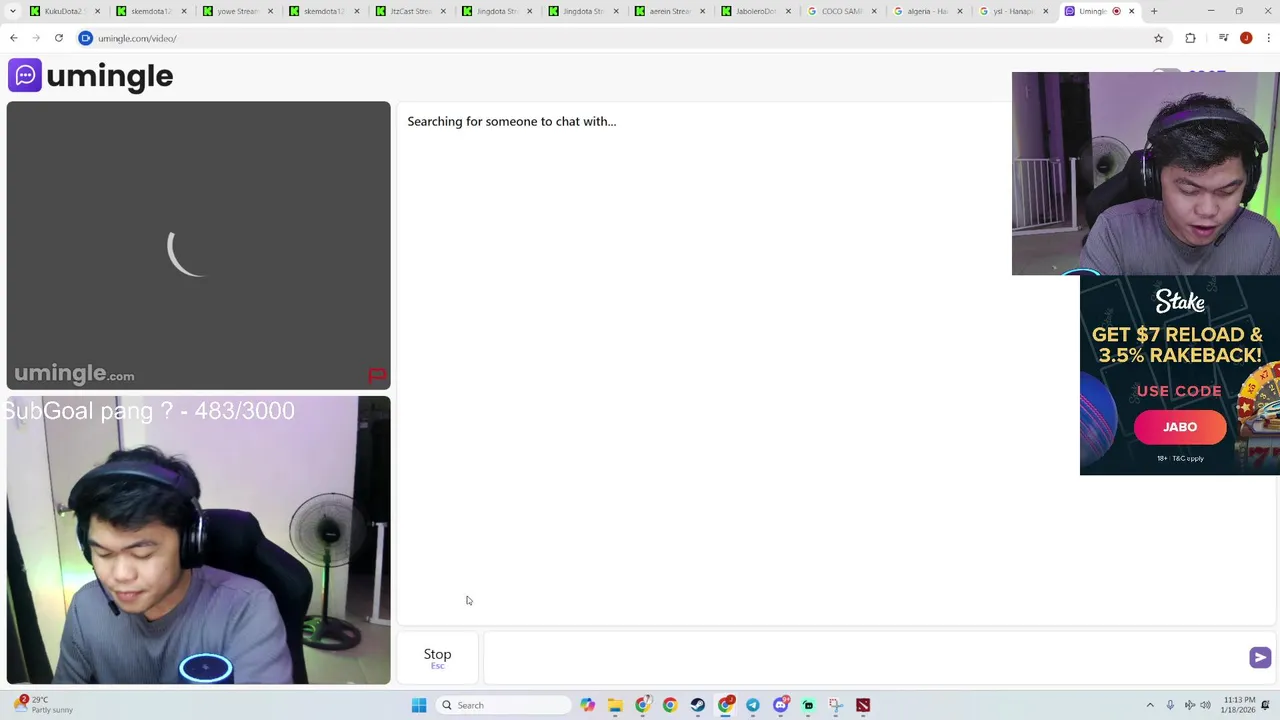Click the 'Searching for someone to chat with...' text

tap(511, 121)
